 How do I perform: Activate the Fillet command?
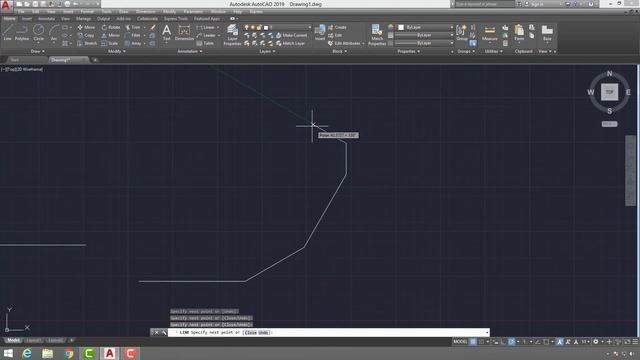133,36
